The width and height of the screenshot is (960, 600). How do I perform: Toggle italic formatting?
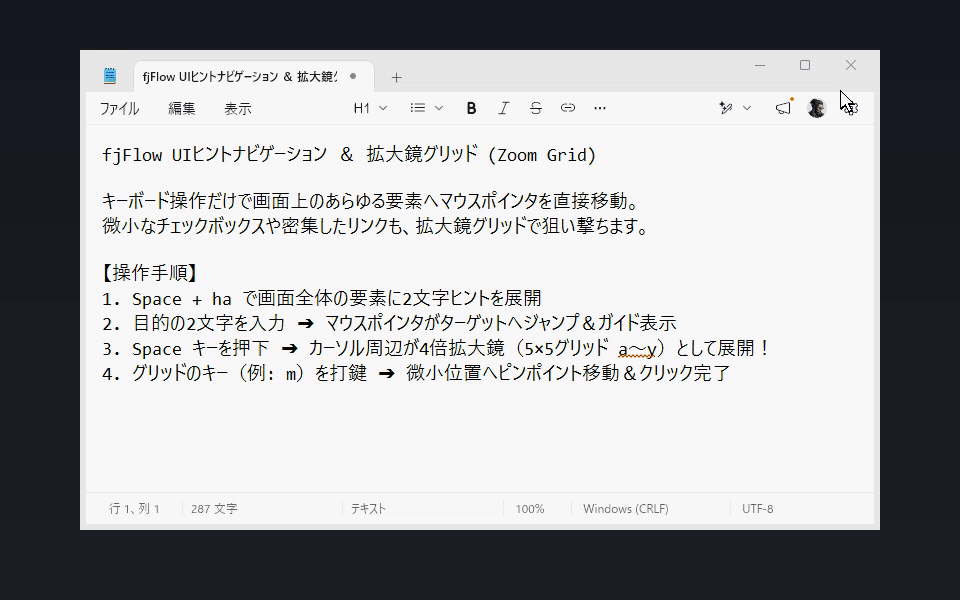(x=503, y=108)
